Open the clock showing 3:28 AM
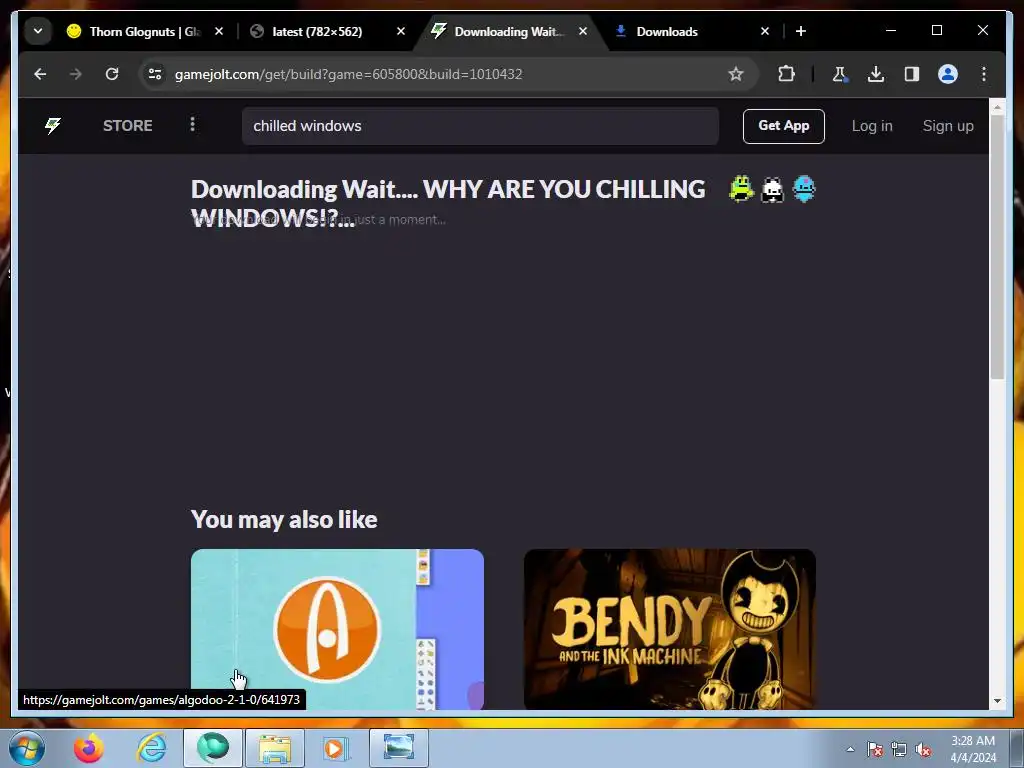The width and height of the screenshot is (1024, 768). 973,749
